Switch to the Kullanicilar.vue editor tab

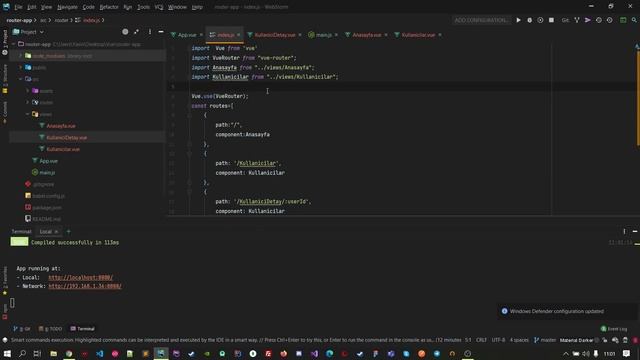pyautogui.click(x=418, y=35)
